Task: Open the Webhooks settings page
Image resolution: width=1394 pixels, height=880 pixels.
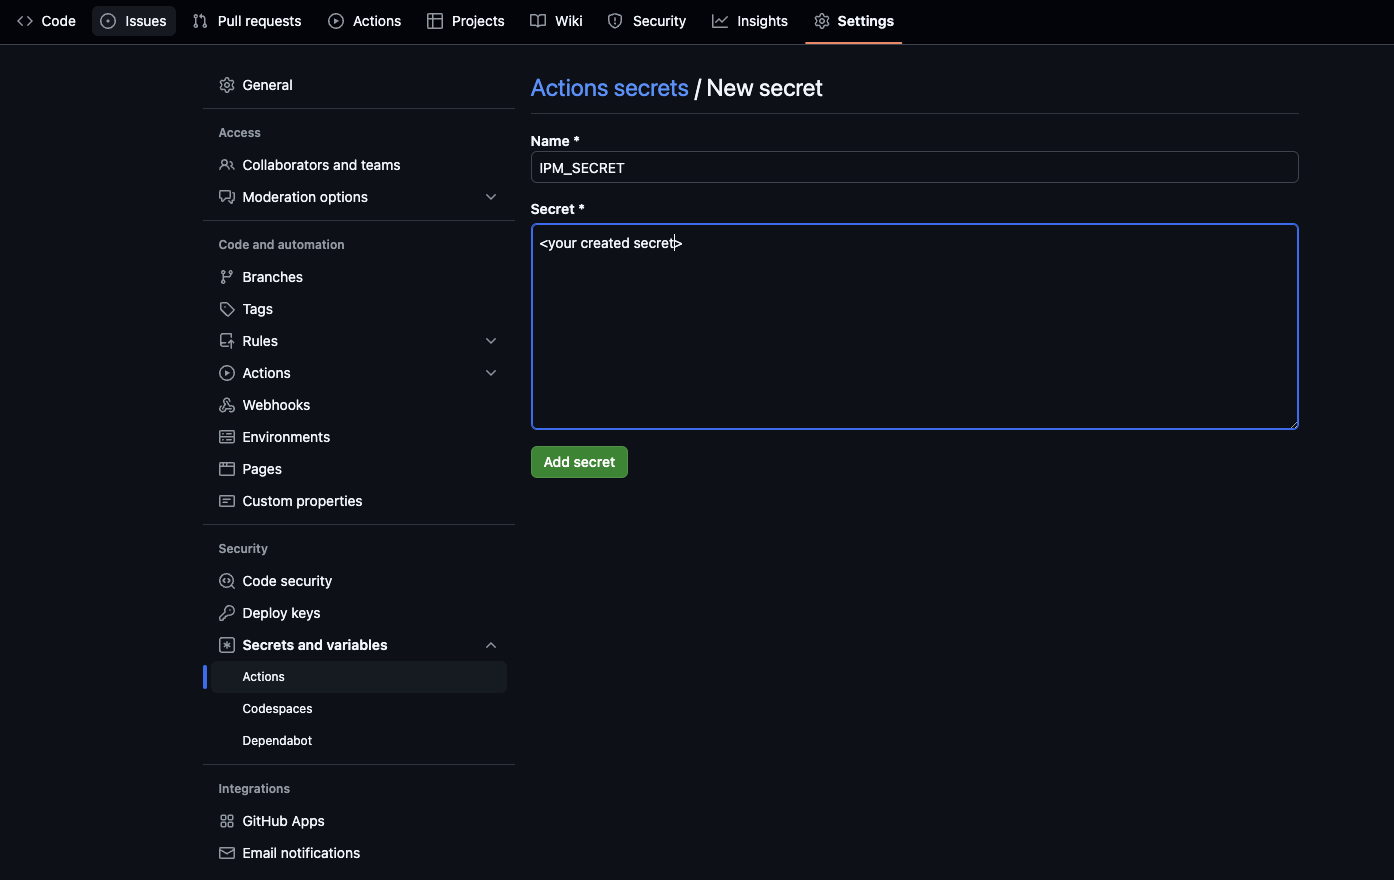Action: click(x=359, y=405)
